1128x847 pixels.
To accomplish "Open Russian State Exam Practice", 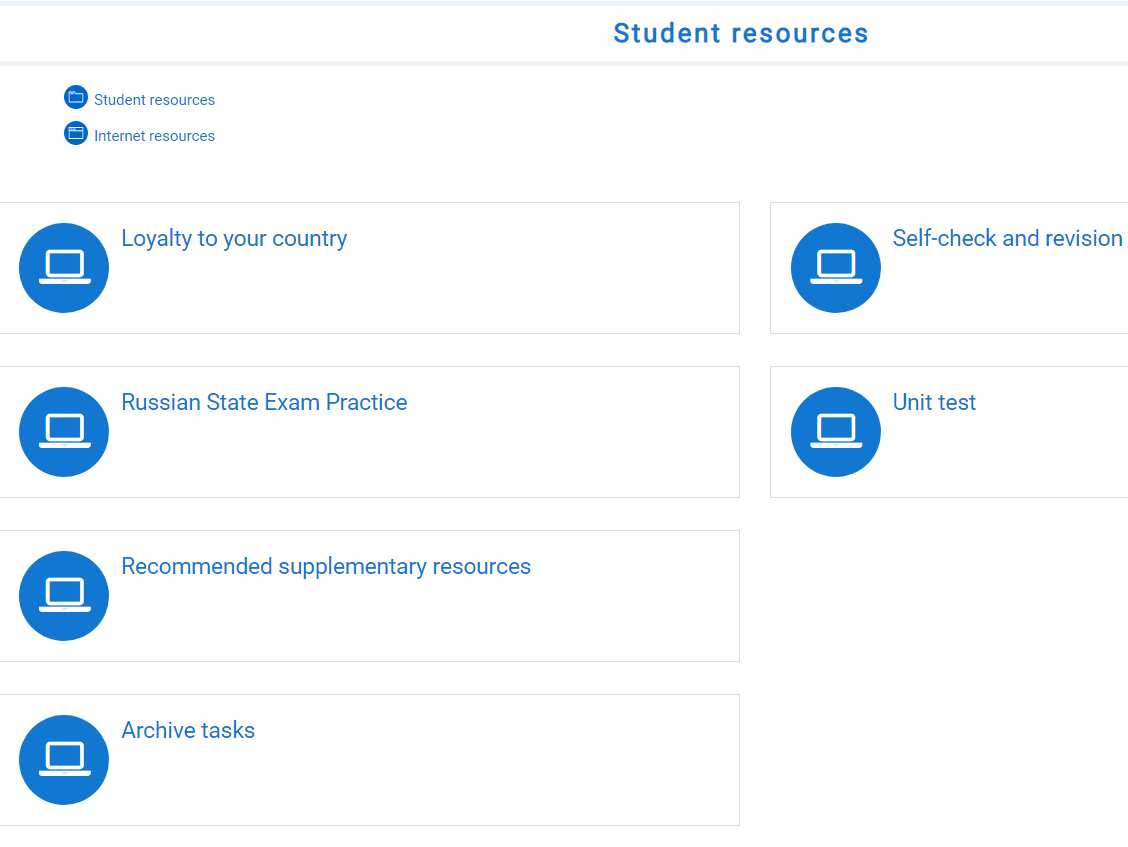I will pos(264,402).
